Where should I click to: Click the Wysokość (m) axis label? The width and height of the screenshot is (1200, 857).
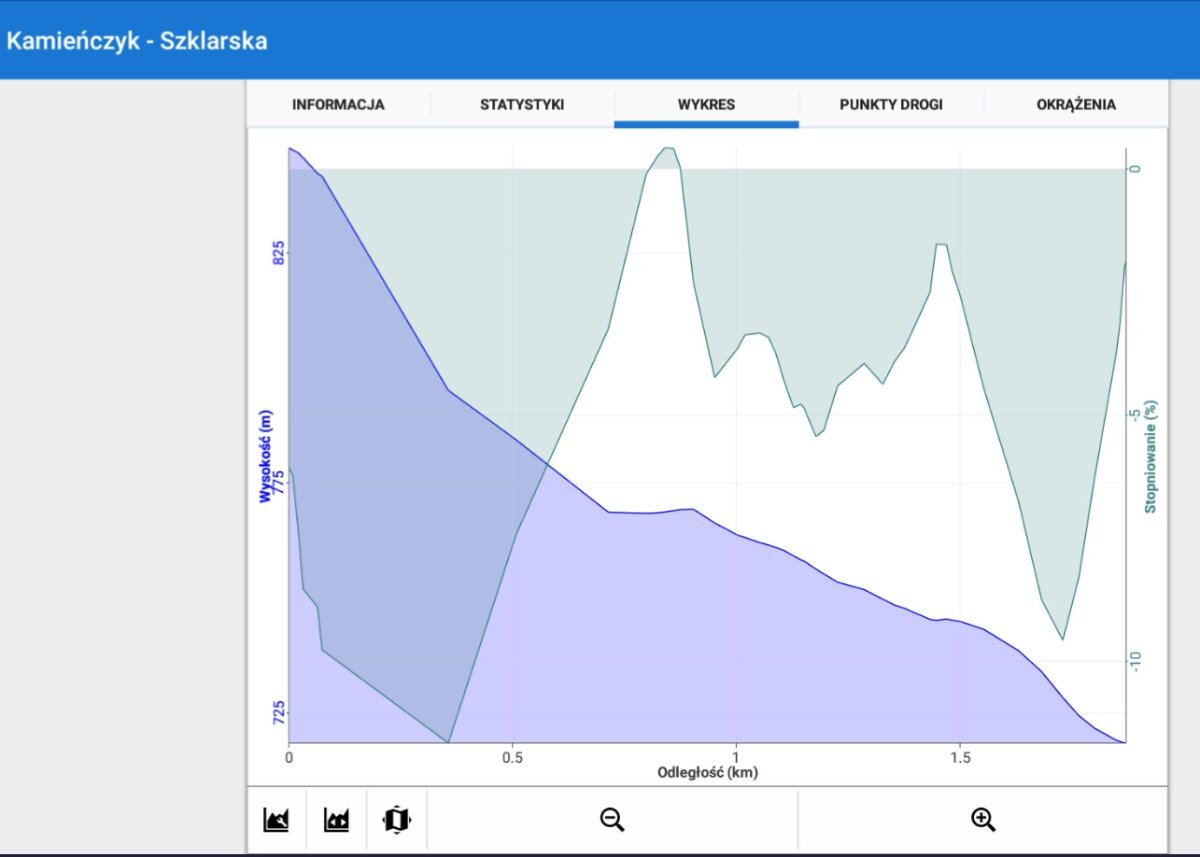coord(265,456)
